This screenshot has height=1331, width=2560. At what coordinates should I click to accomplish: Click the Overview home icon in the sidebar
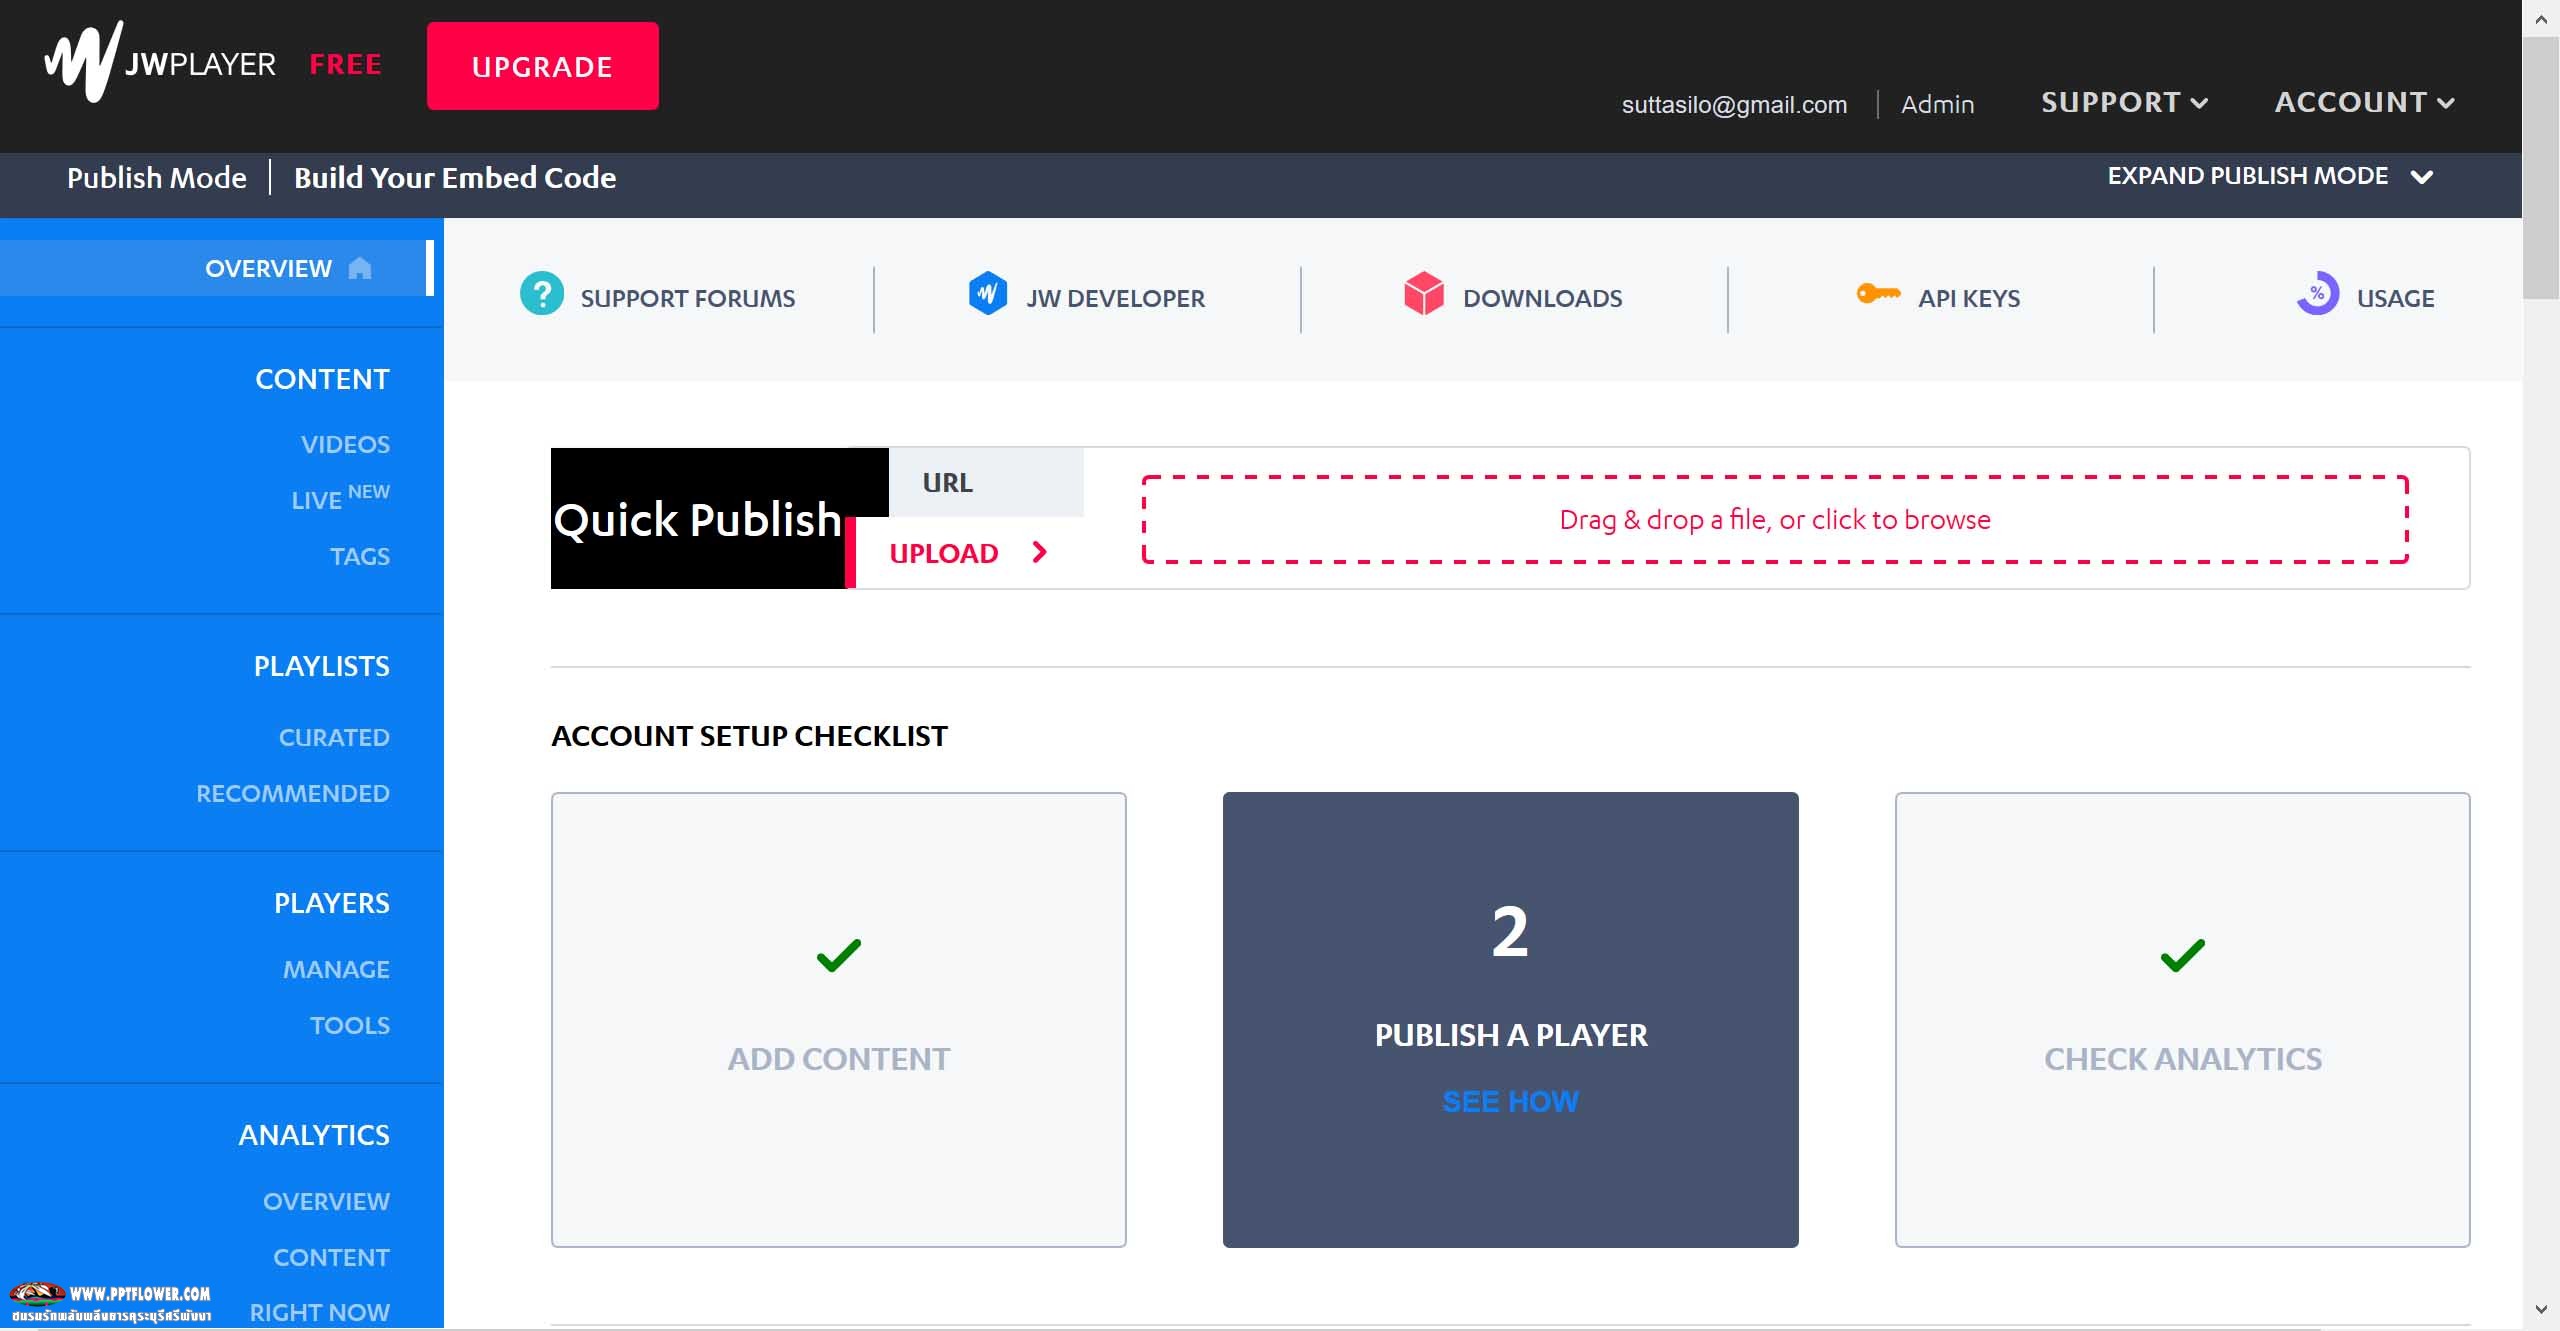tap(360, 268)
